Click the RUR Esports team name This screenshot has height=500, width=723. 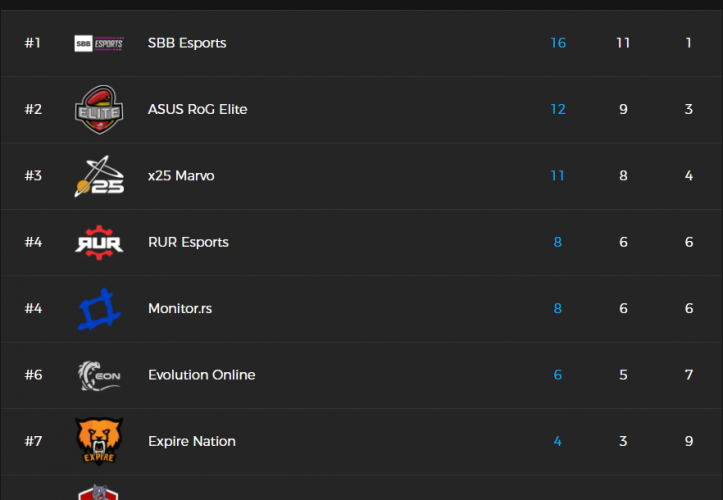point(188,242)
